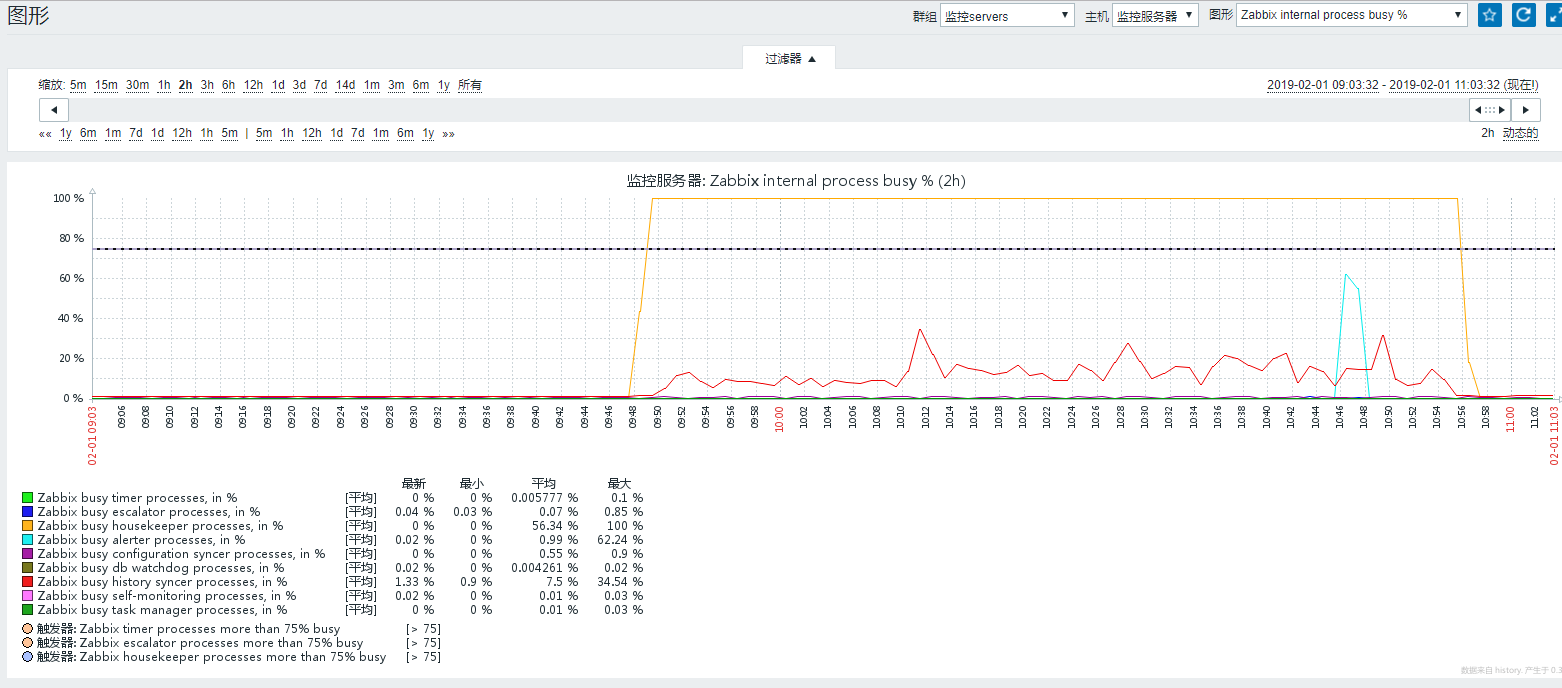The image size is (1562, 688).
Task: Open the 图形 graph selection dropdown
Action: click(x=1351, y=15)
